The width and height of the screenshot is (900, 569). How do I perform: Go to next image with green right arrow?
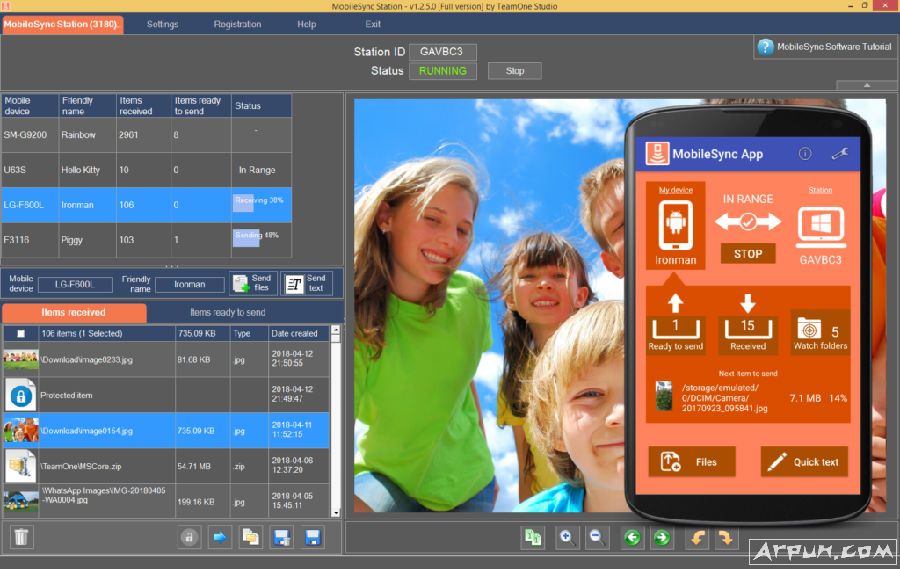(x=661, y=537)
